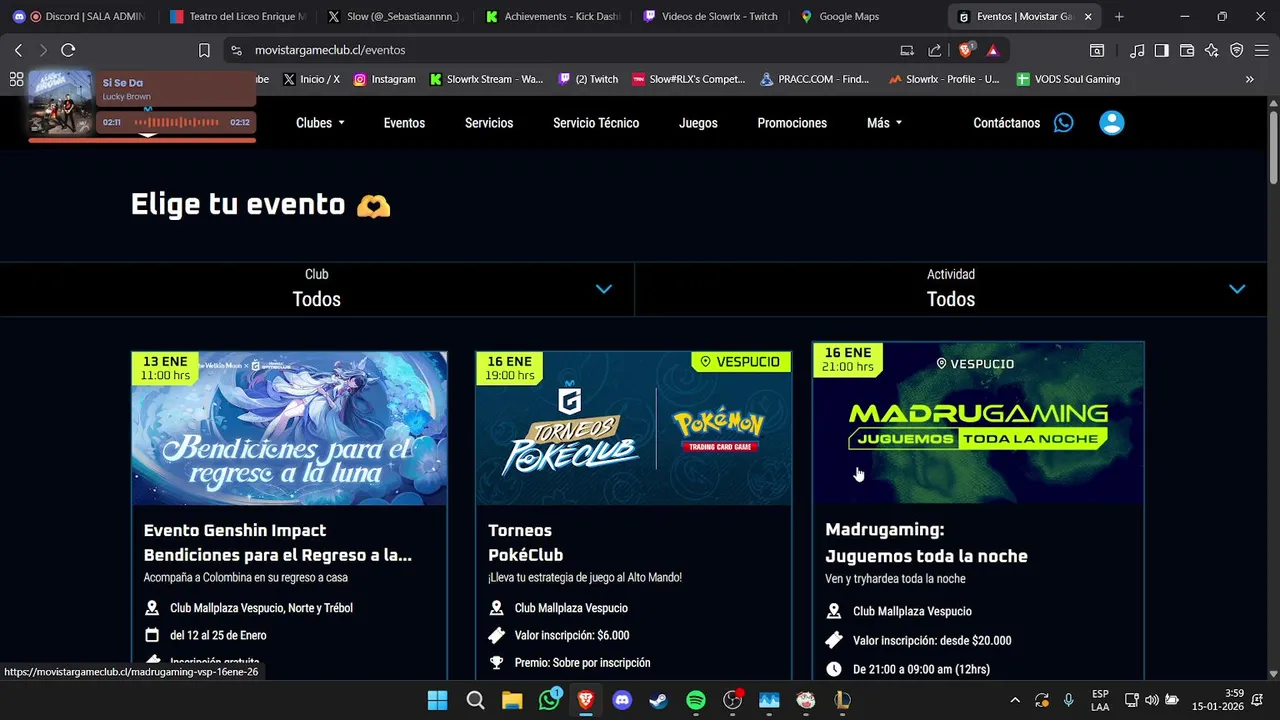Open the Brave Wallet icon
Screen dimensions: 1280x720
[1187, 50]
